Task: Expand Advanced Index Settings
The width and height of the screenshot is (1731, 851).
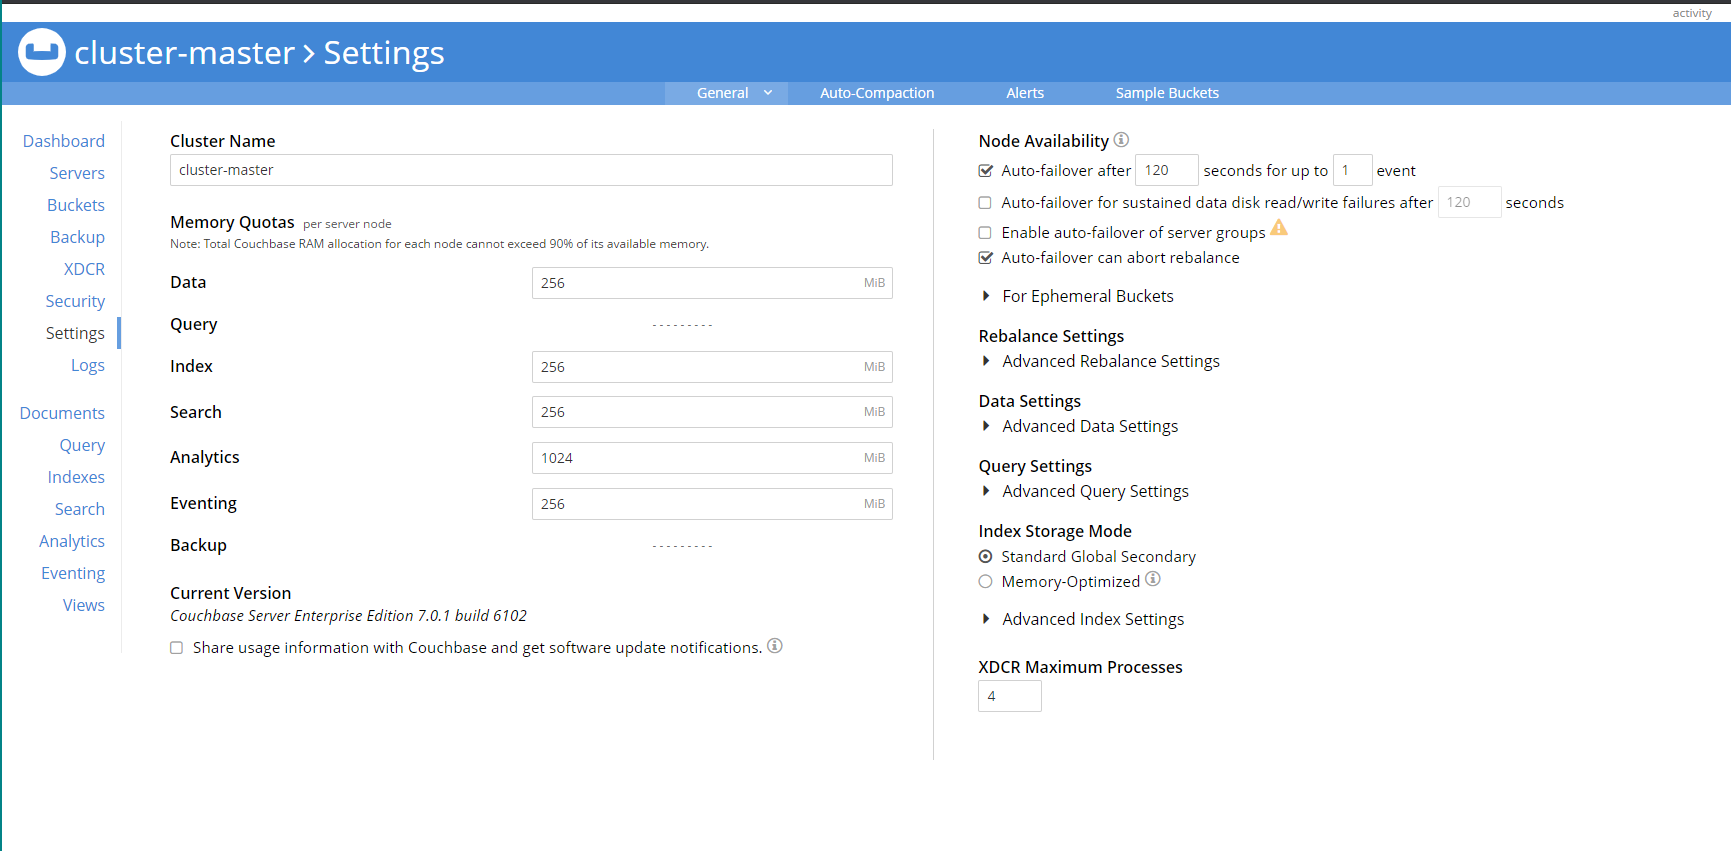Action: pos(1081,619)
